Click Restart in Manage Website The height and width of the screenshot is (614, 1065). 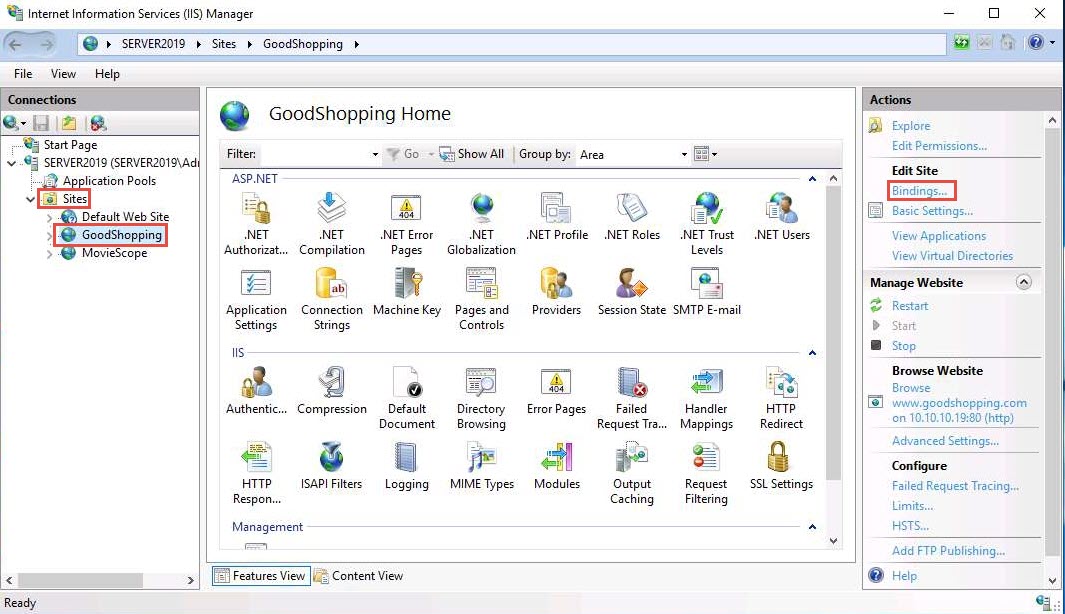pos(910,306)
